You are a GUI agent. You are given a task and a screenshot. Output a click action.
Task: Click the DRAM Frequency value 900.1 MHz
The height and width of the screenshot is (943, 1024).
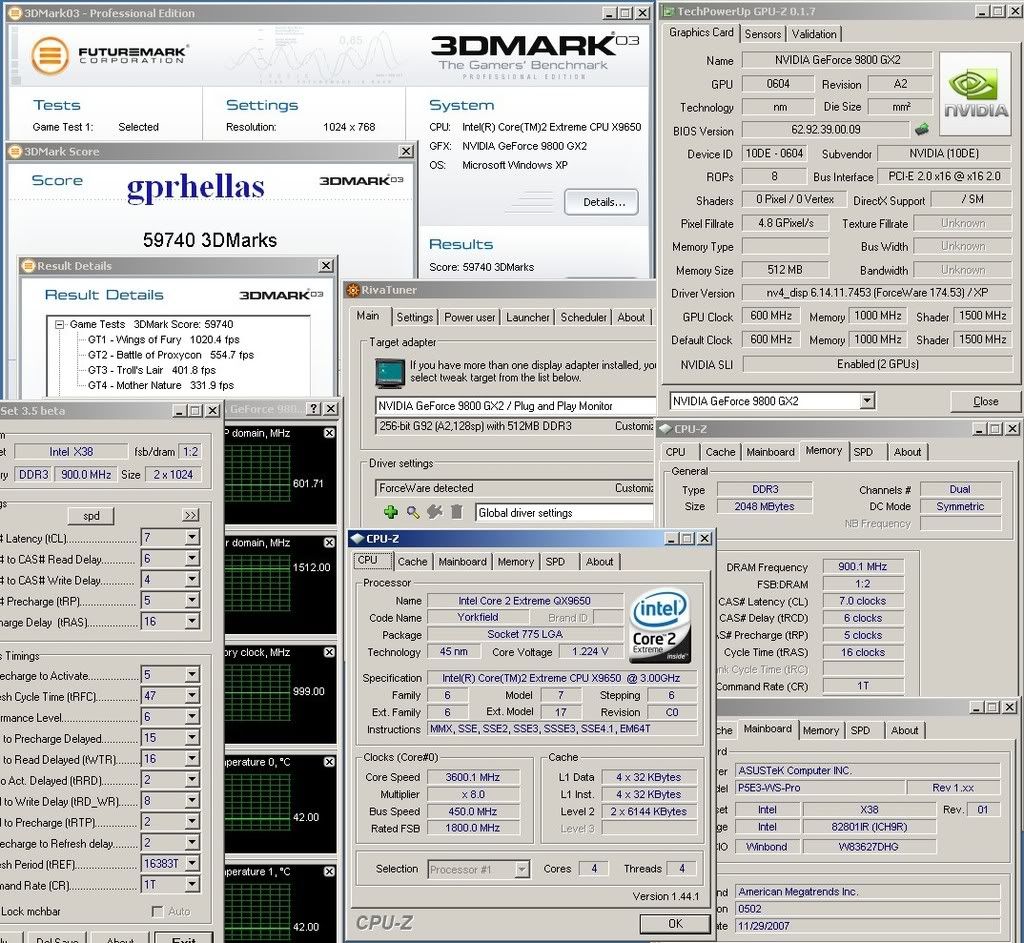tap(863, 566)
